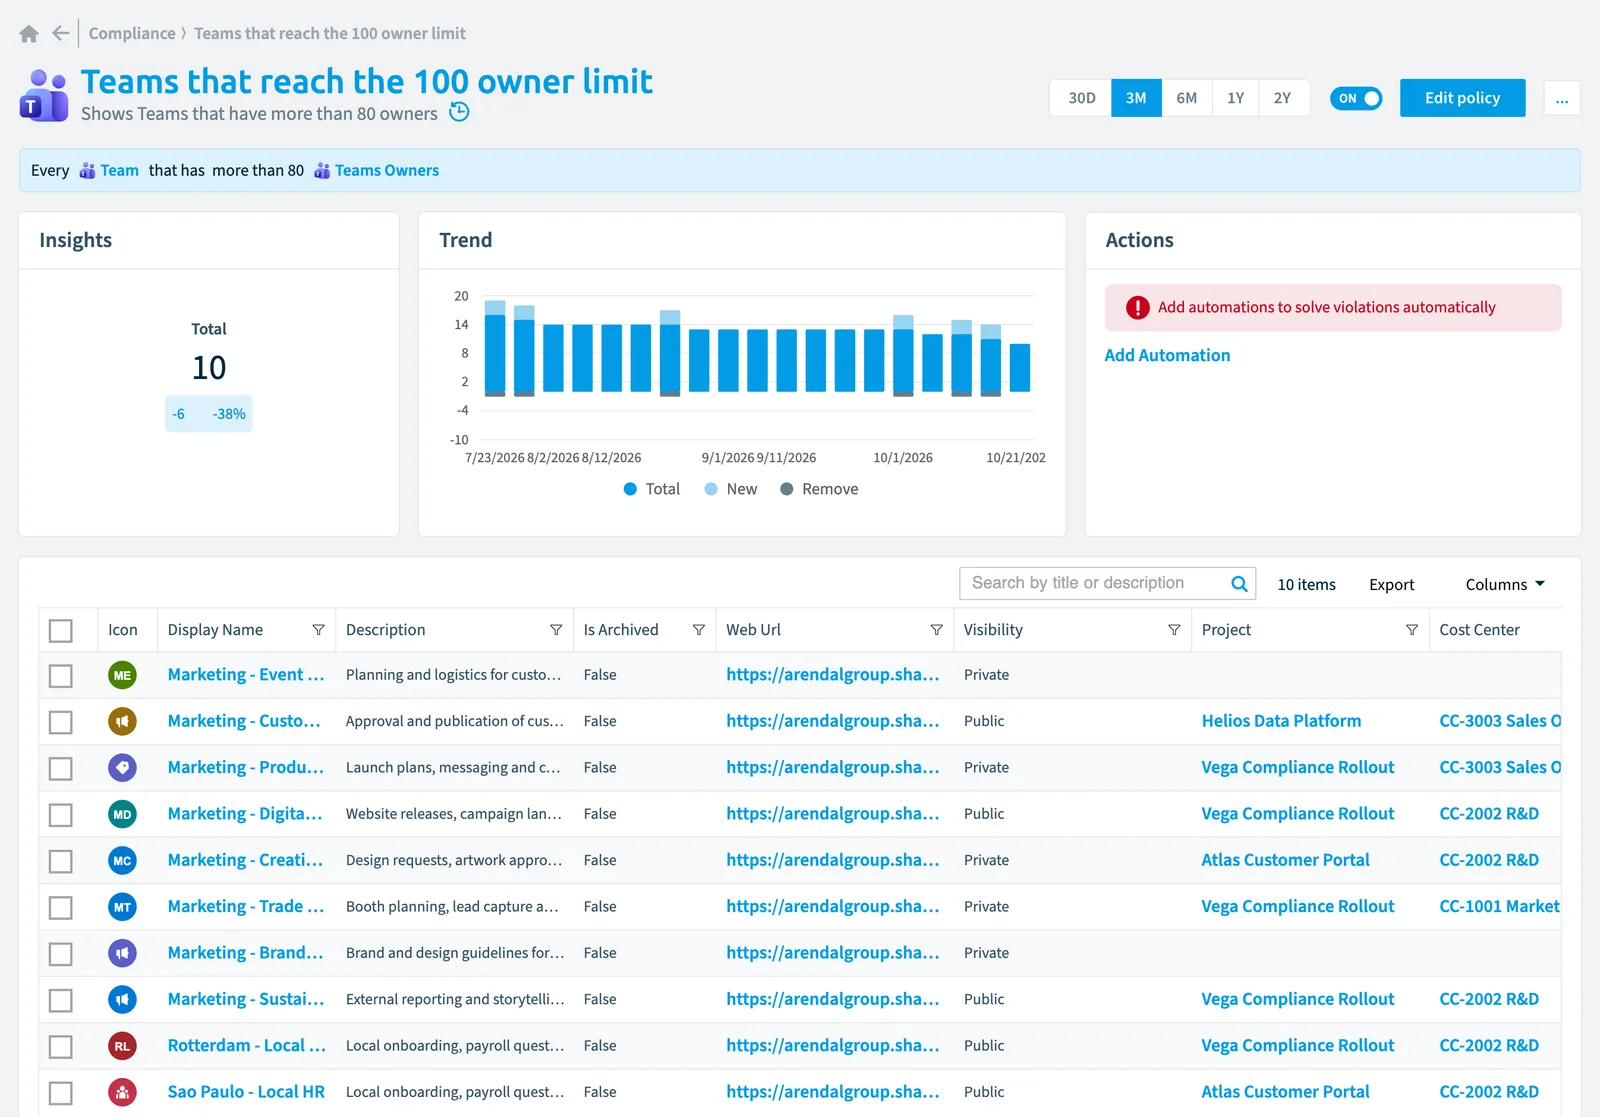Viewport: 1600px width, 1117px height.
Task: Click the red warning icon in Actions
Action: pos(1137,308)
